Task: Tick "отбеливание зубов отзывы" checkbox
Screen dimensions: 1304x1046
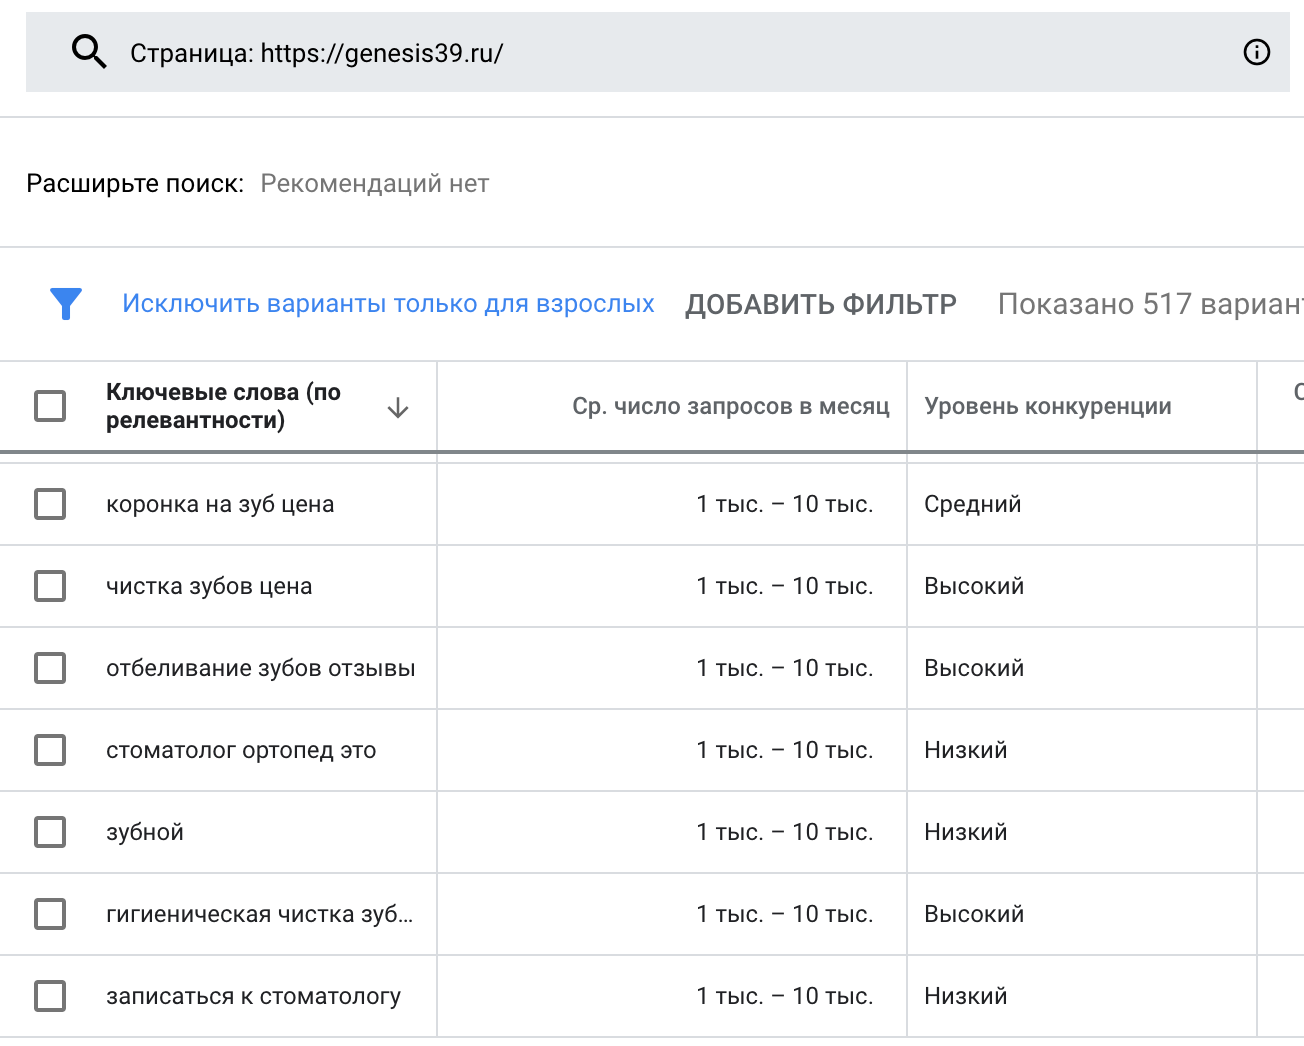Action: 50,668
